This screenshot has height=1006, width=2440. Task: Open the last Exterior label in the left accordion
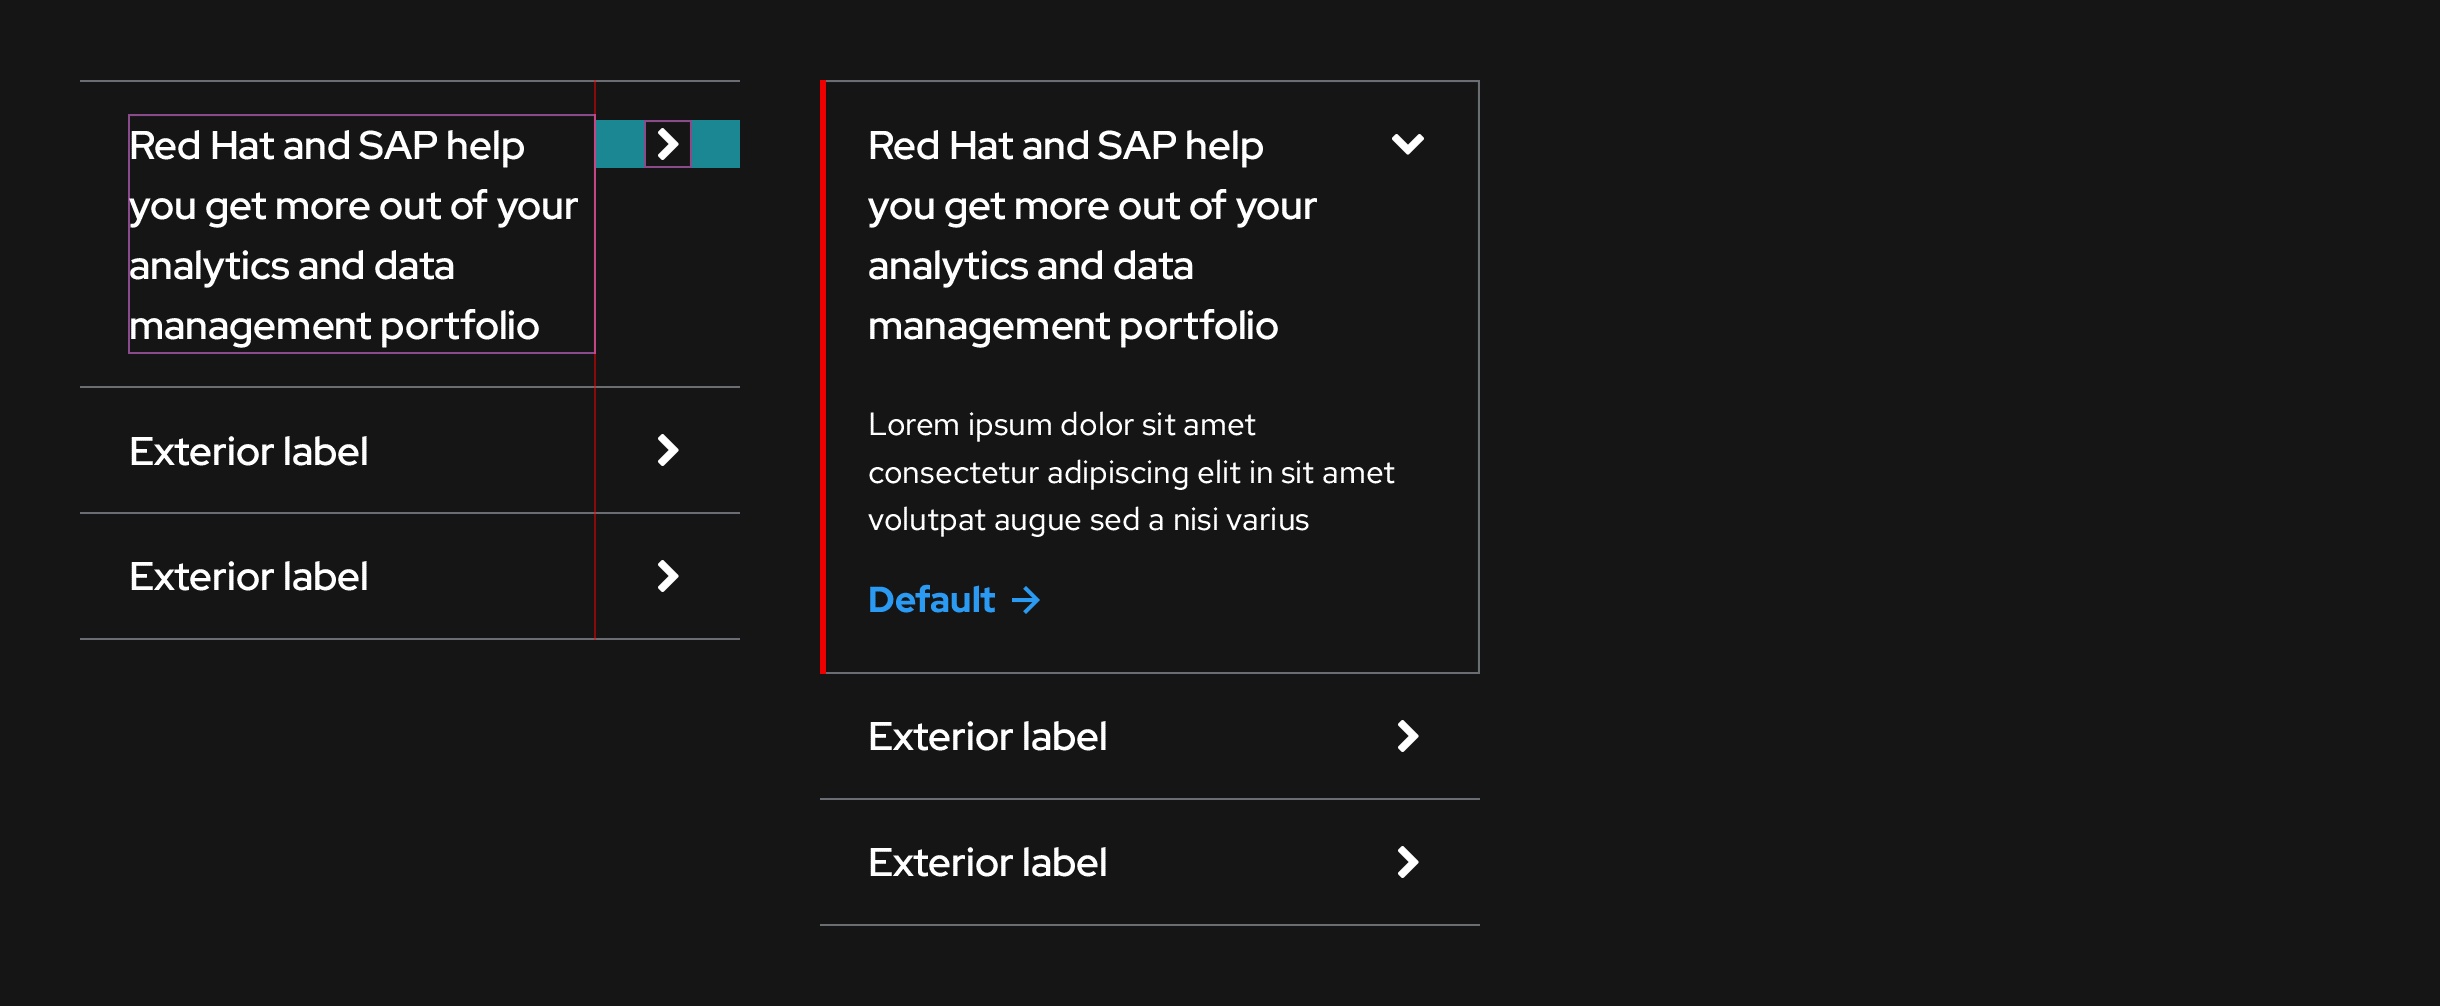tap(249, 577)
